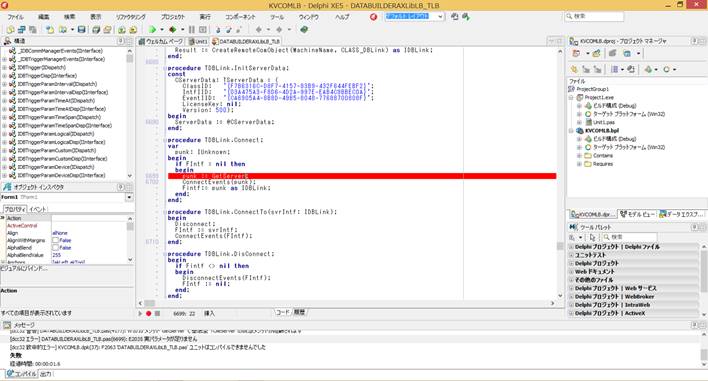Screen dimensions: 708x381
Task: Toggle the AlignWithMargins False checkbox
Action: click(56, 241)
